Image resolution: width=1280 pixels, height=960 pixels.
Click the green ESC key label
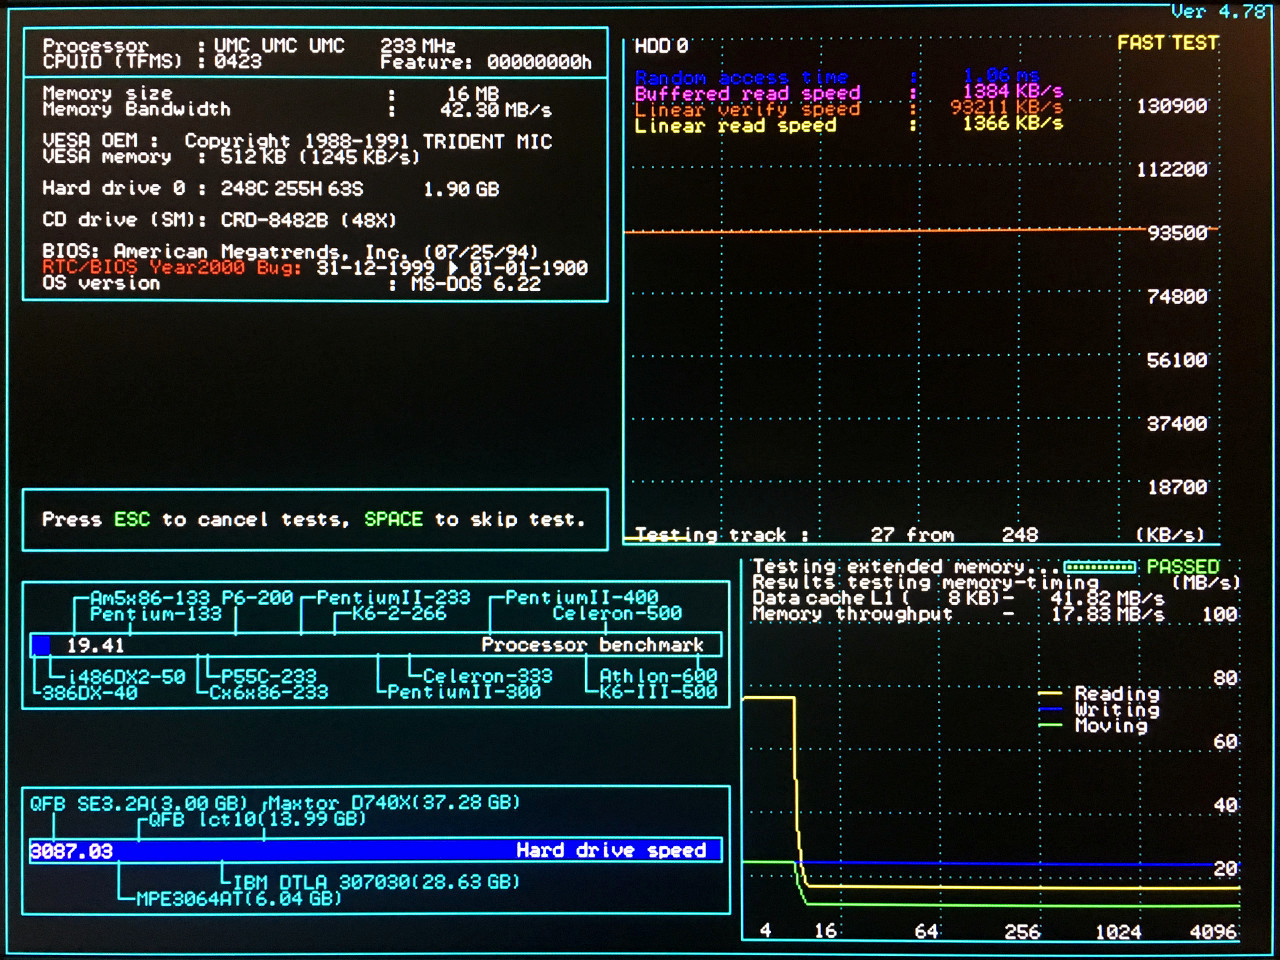tap(131, 519)
